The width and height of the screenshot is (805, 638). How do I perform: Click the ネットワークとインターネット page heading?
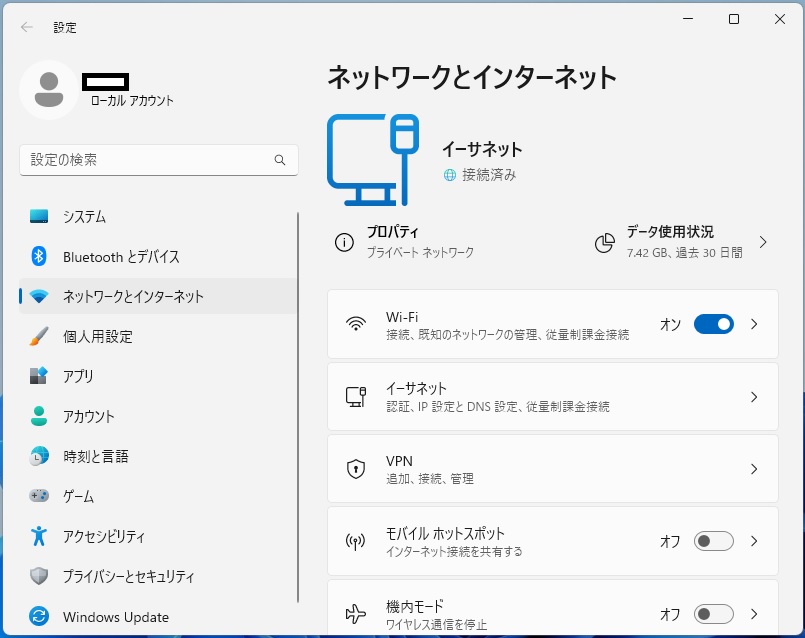click(472, 78)
